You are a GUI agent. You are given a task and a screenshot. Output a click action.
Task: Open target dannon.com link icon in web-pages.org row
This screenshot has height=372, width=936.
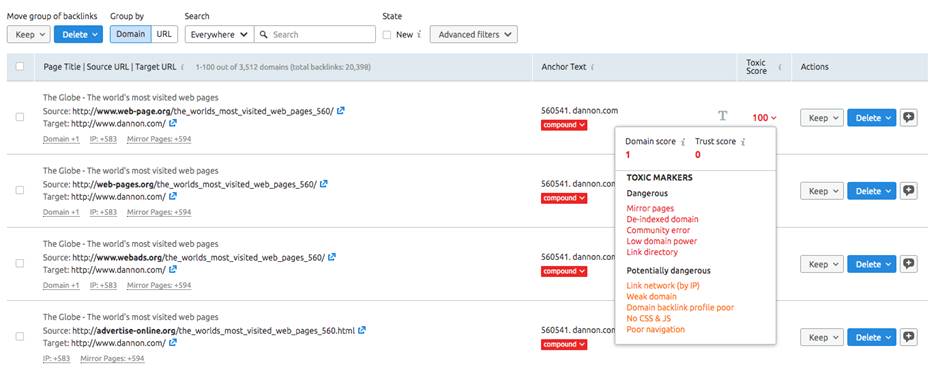[x=173, y=196]
